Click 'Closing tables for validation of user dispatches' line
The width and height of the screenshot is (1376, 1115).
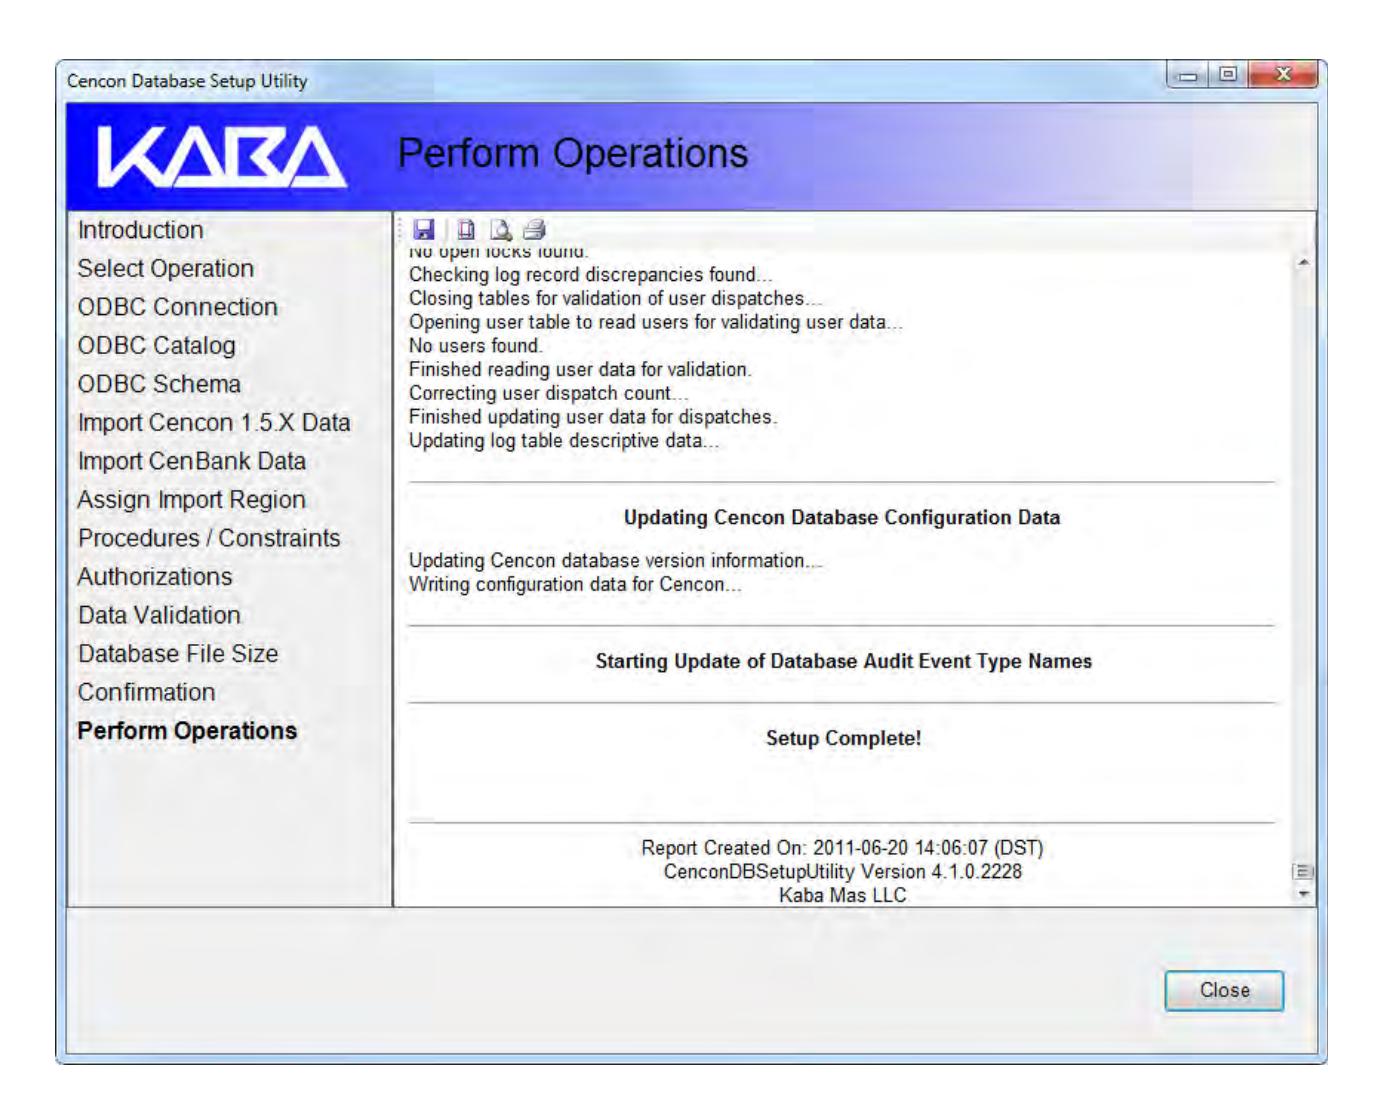click(x=616, y=298)
